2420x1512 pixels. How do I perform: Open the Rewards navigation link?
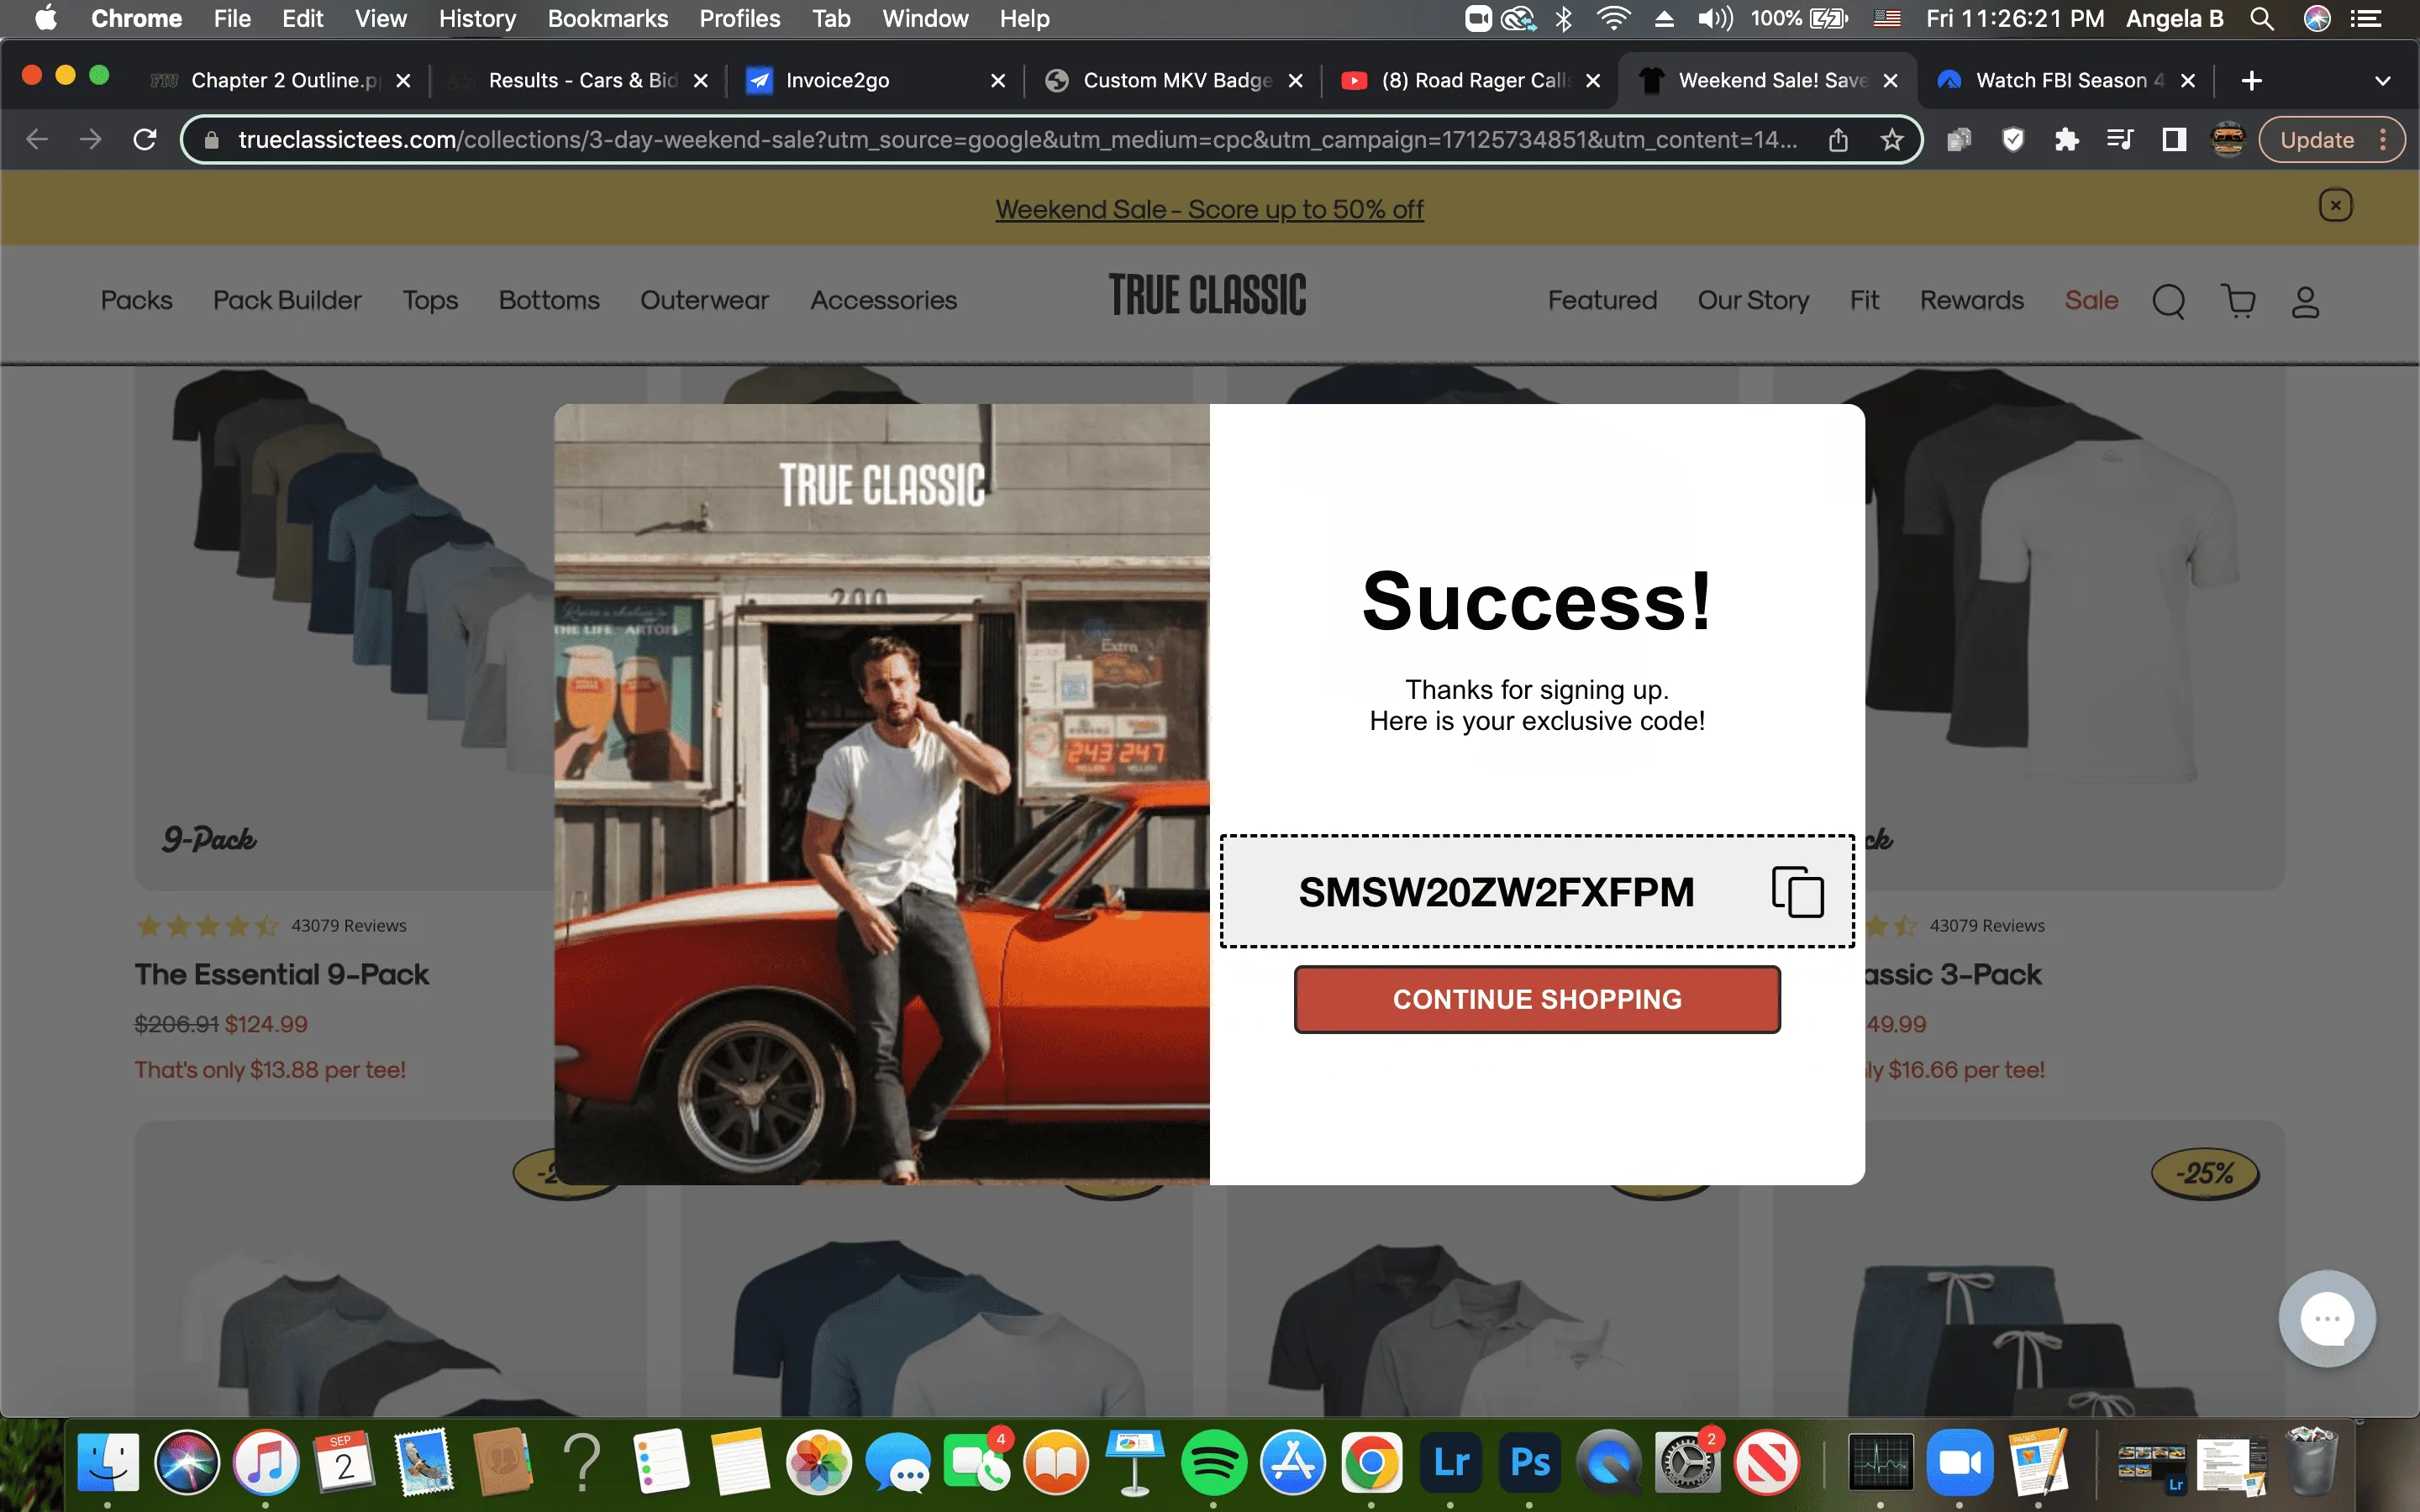[1971, 300]
